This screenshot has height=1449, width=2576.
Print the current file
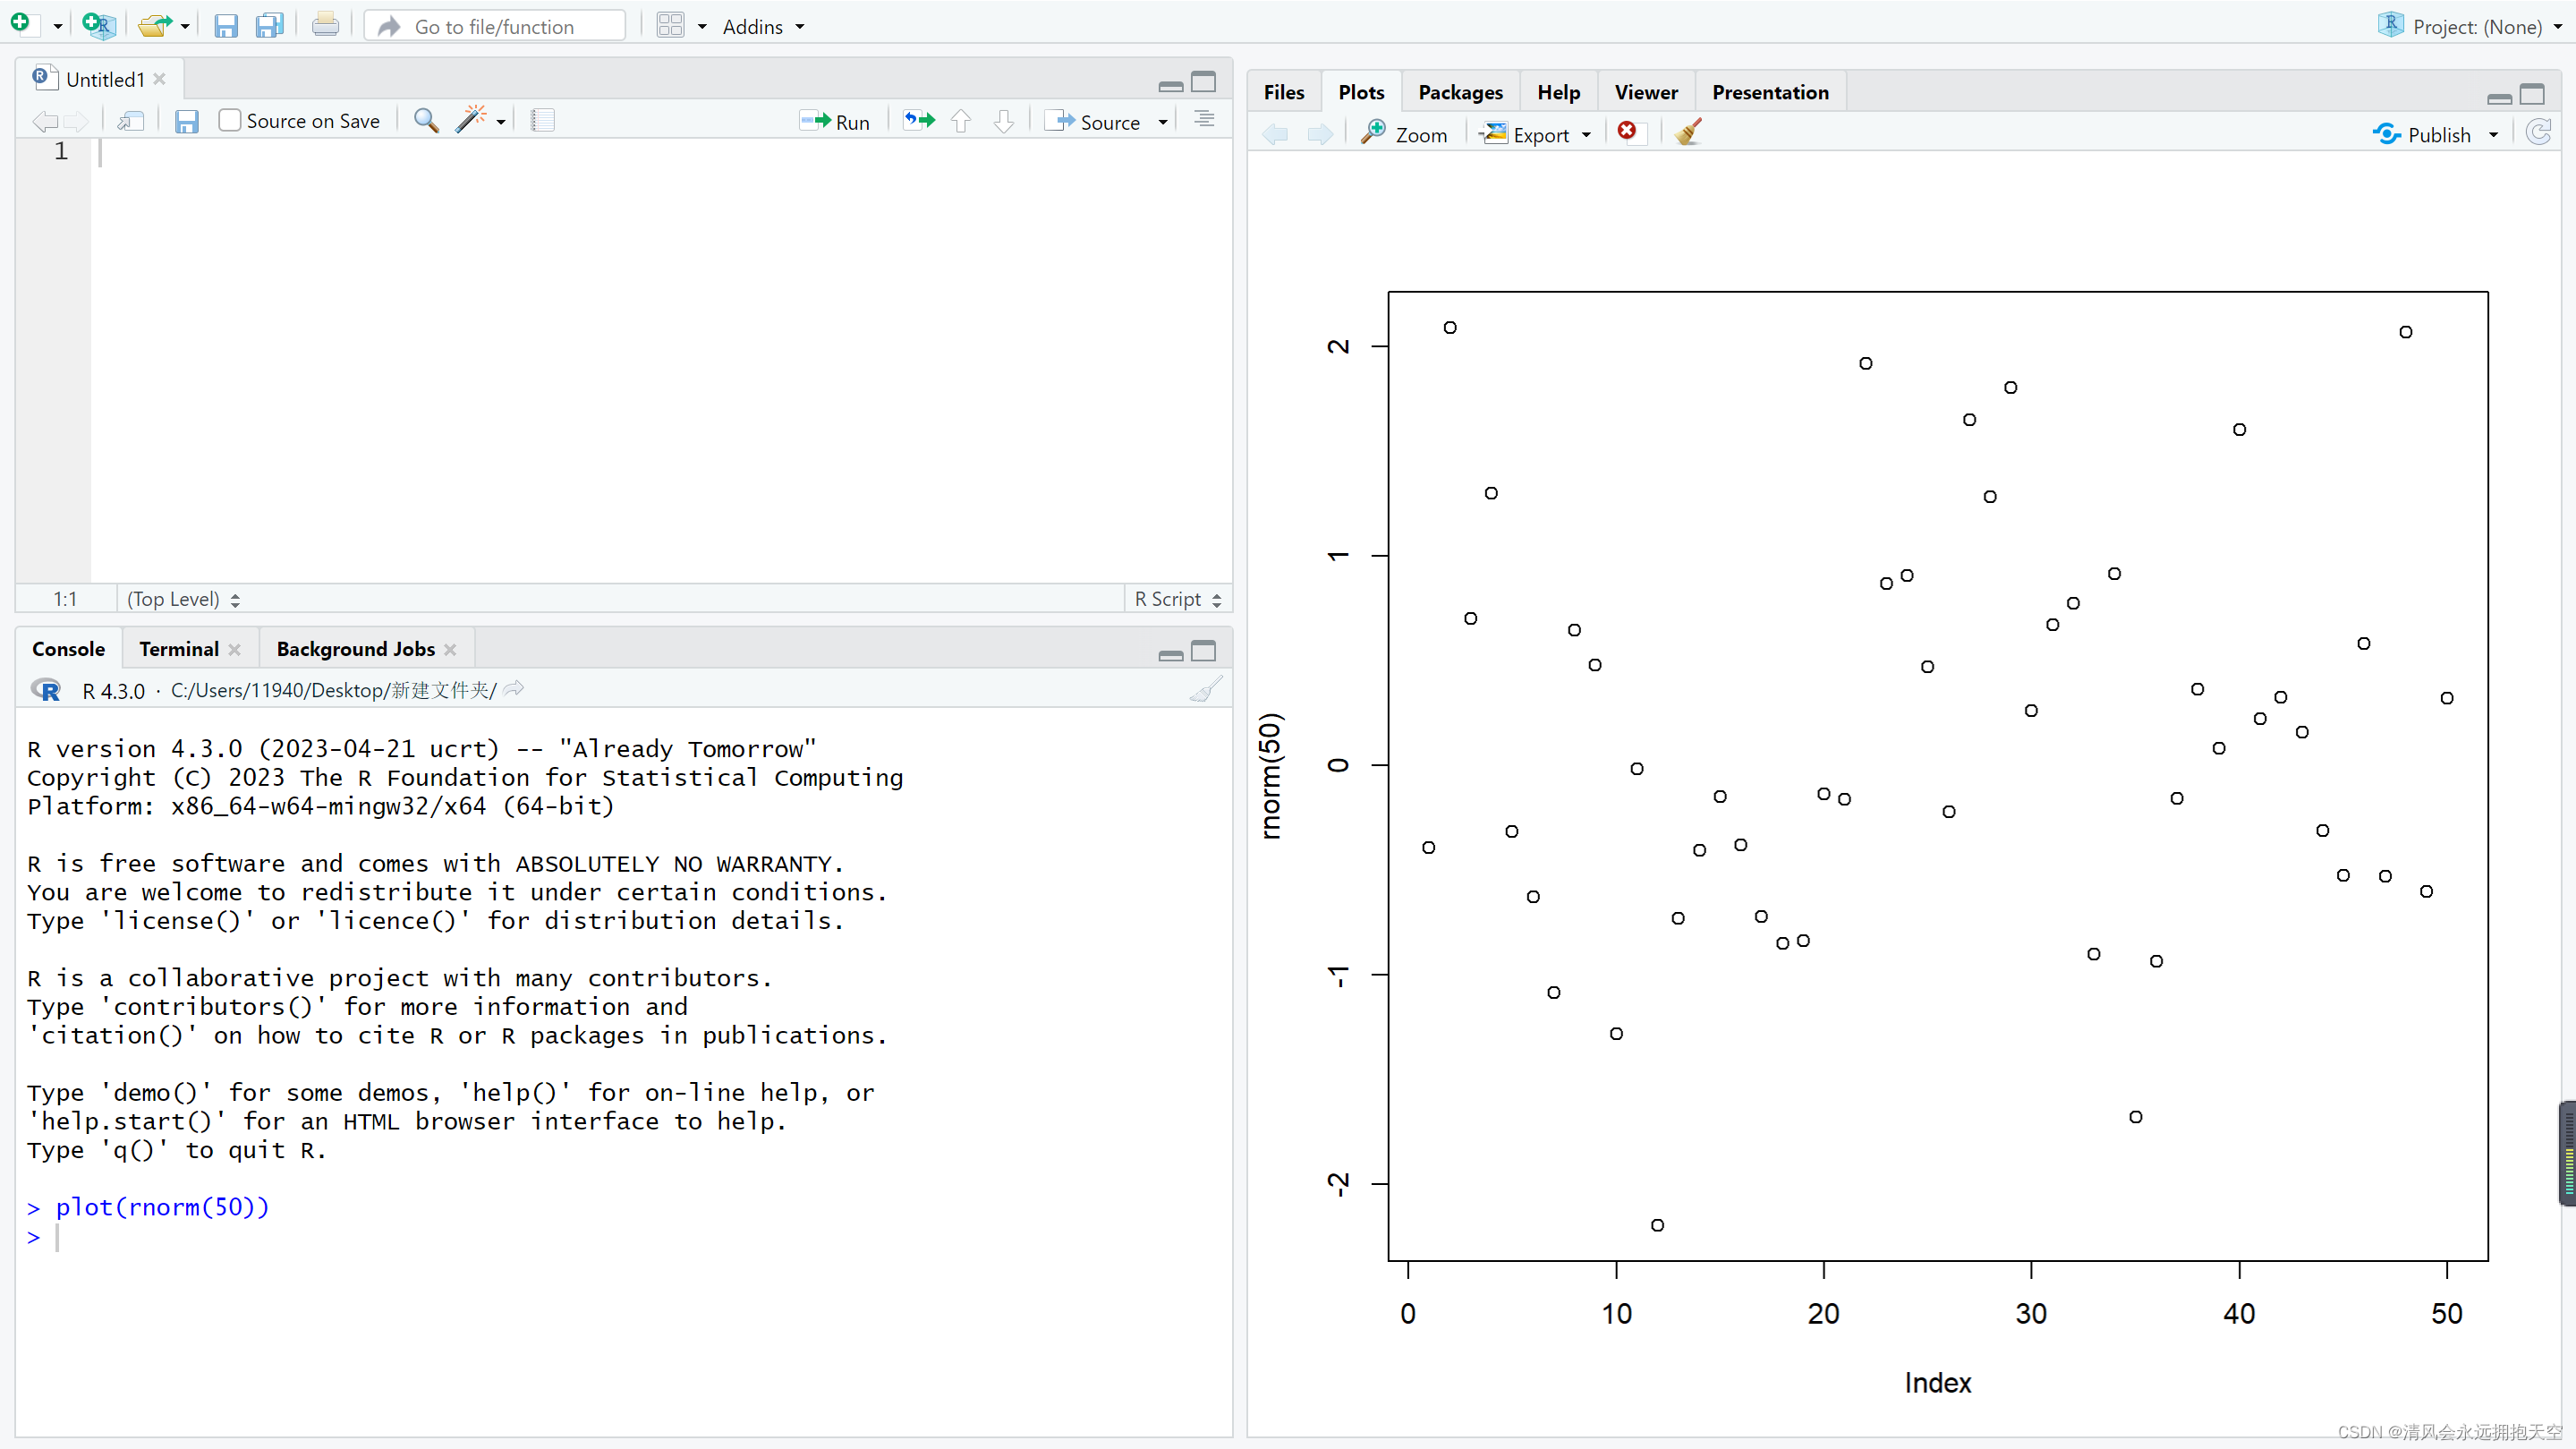tap(325, 25)
